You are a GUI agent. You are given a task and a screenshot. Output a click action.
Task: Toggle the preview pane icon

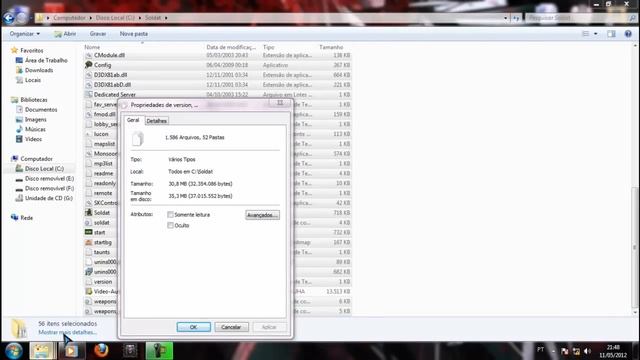611,34
